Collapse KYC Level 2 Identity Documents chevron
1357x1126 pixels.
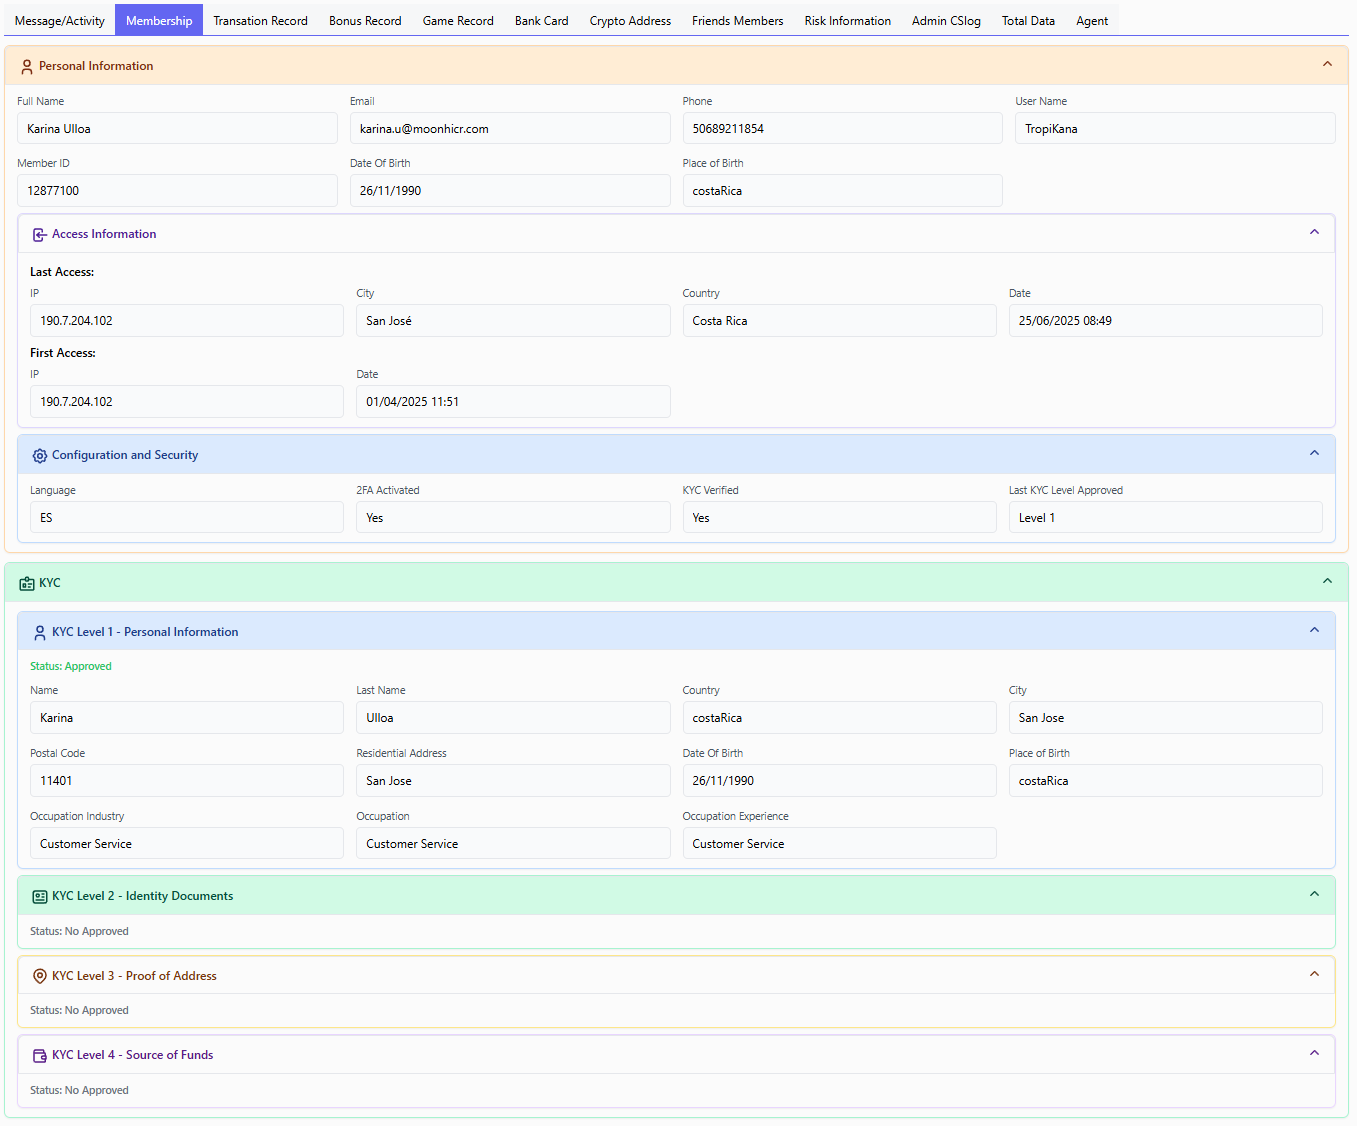coord(1314,895)
